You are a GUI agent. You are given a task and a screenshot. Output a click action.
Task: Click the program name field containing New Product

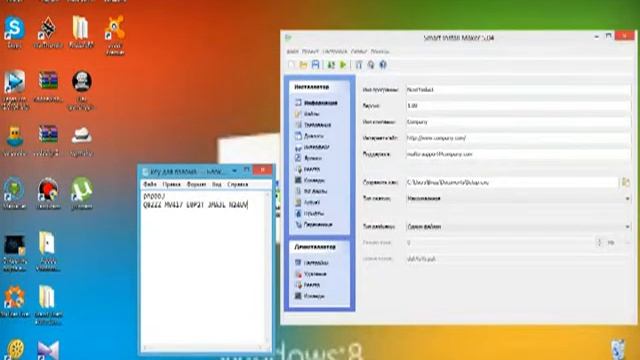pos(518,89)
